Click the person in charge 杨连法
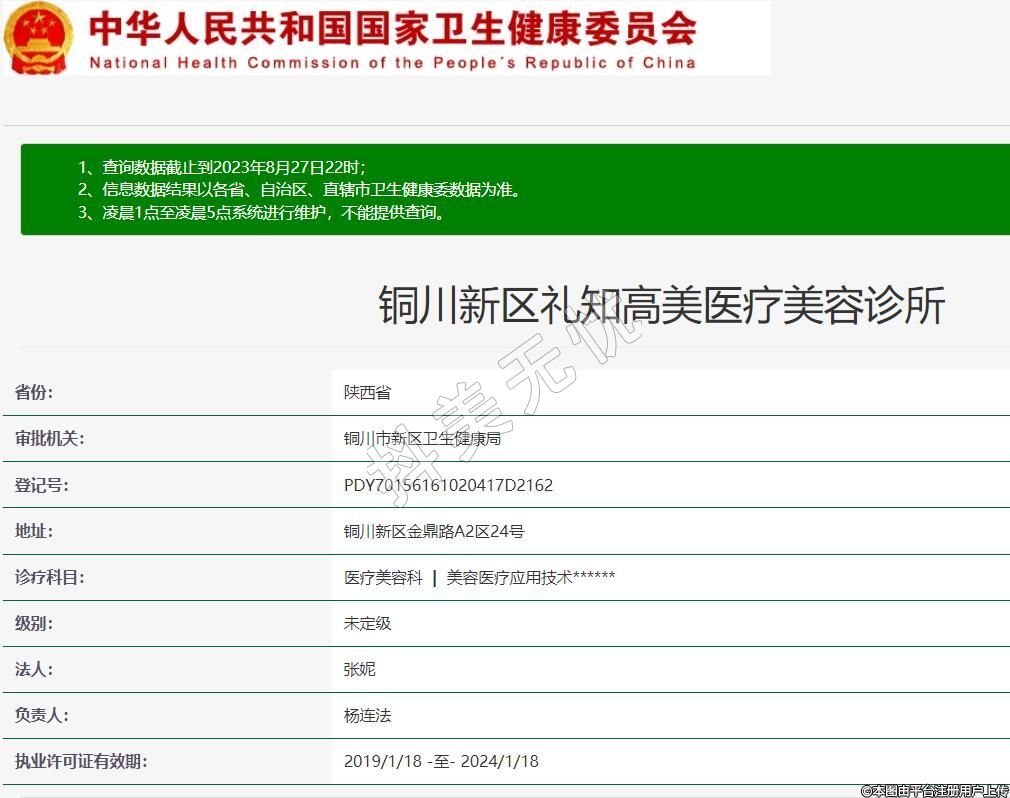1010x798 pixels. click(x=367, y=716)
